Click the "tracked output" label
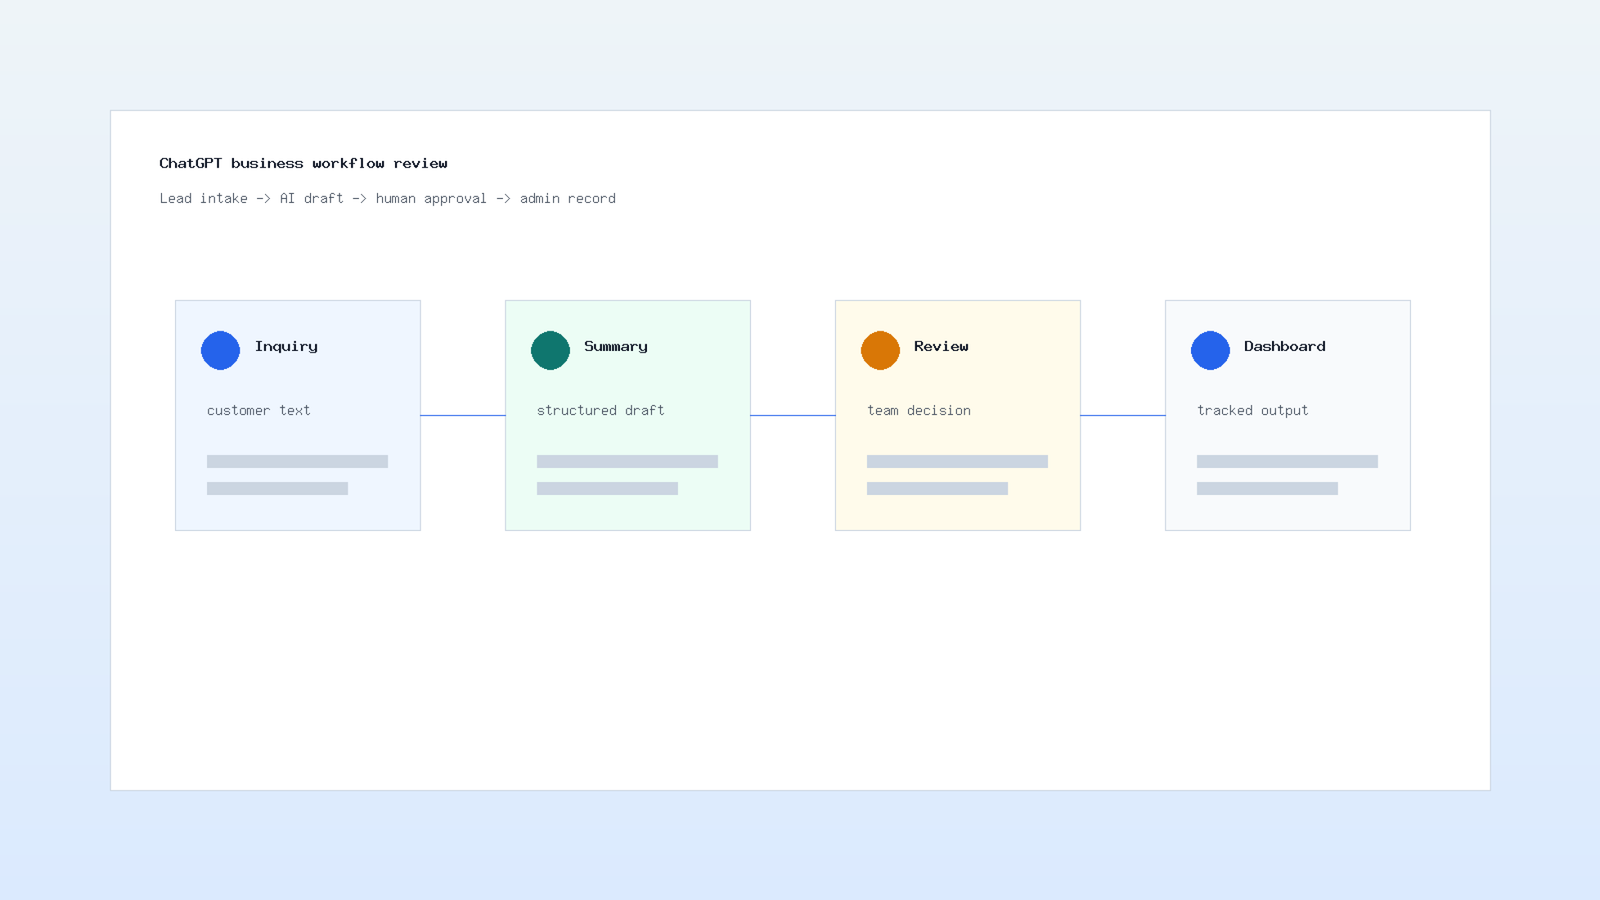Viewport: 1600px width, 900px height. point(1253,410)
